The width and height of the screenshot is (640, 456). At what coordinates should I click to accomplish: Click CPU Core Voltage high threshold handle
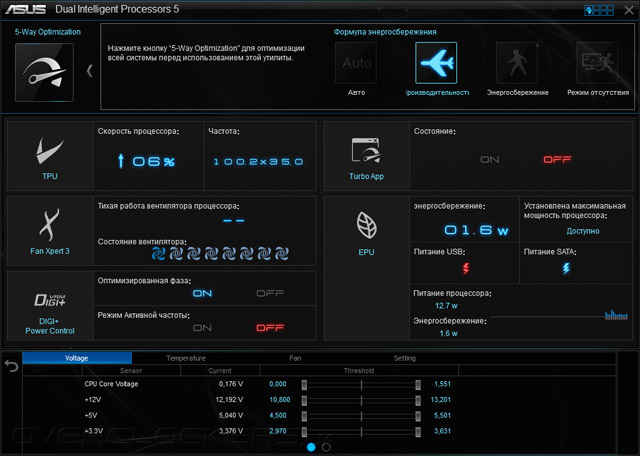(x=418, y=385)
